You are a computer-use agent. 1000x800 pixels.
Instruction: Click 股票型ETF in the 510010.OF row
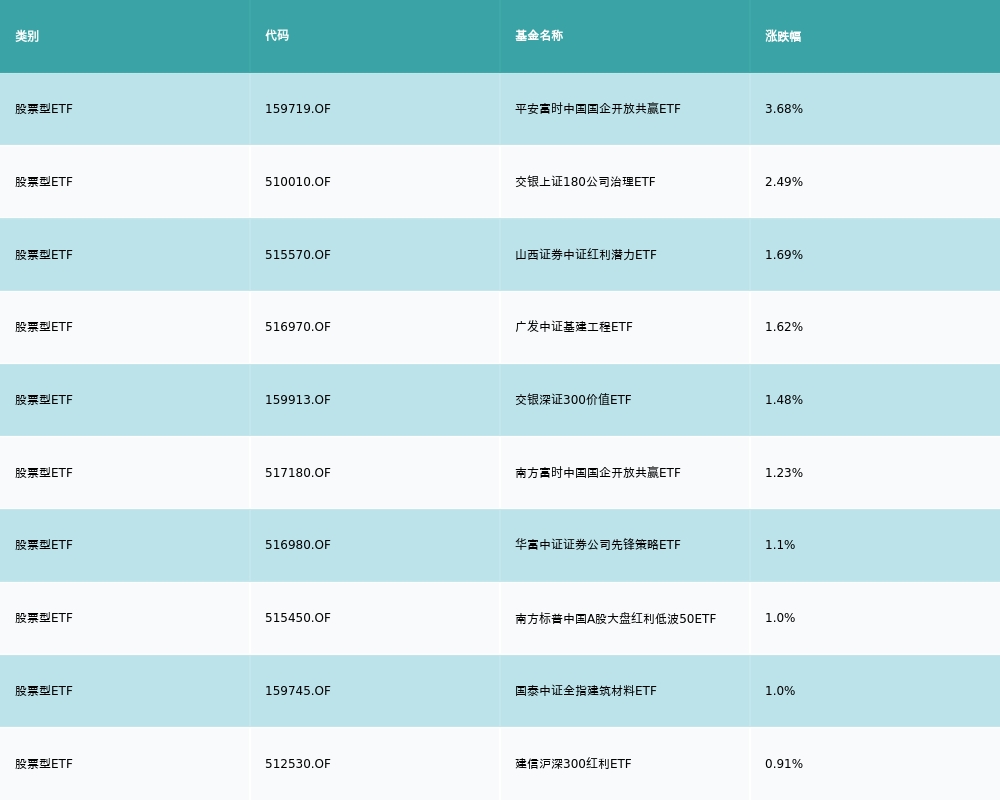click(x=44, y=182)
